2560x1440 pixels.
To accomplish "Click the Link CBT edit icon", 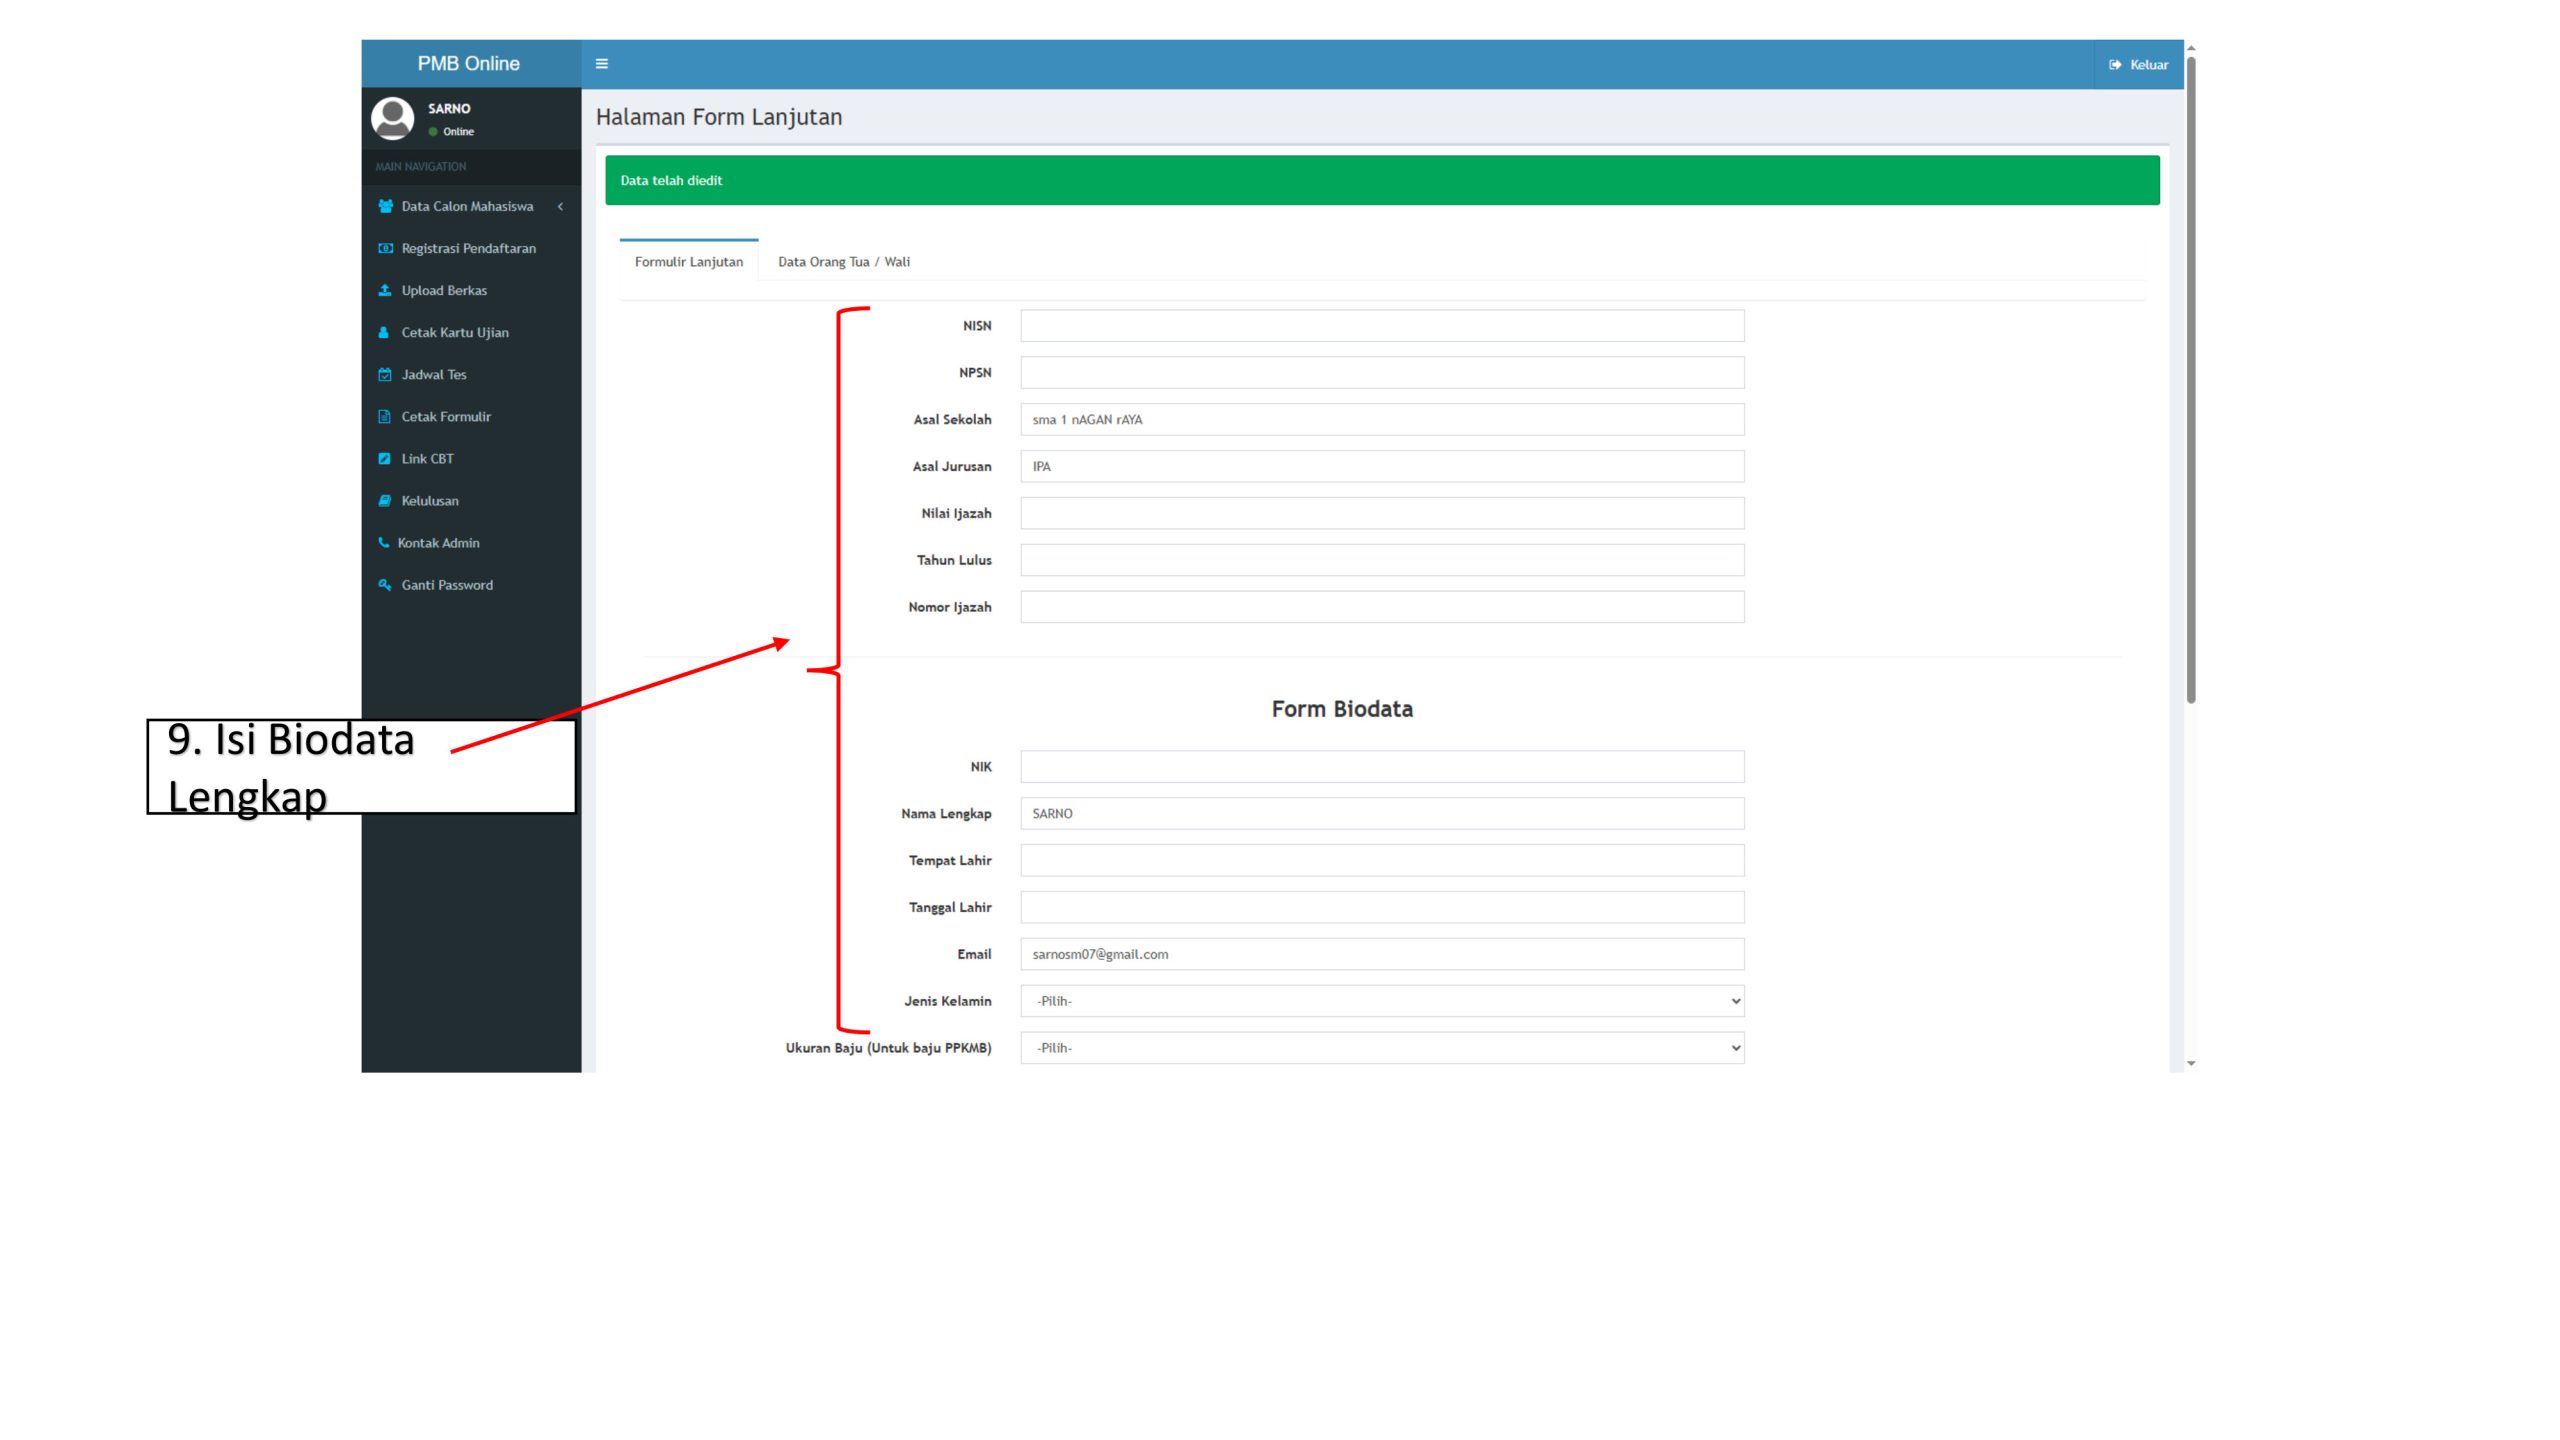I will coord(385,458).
